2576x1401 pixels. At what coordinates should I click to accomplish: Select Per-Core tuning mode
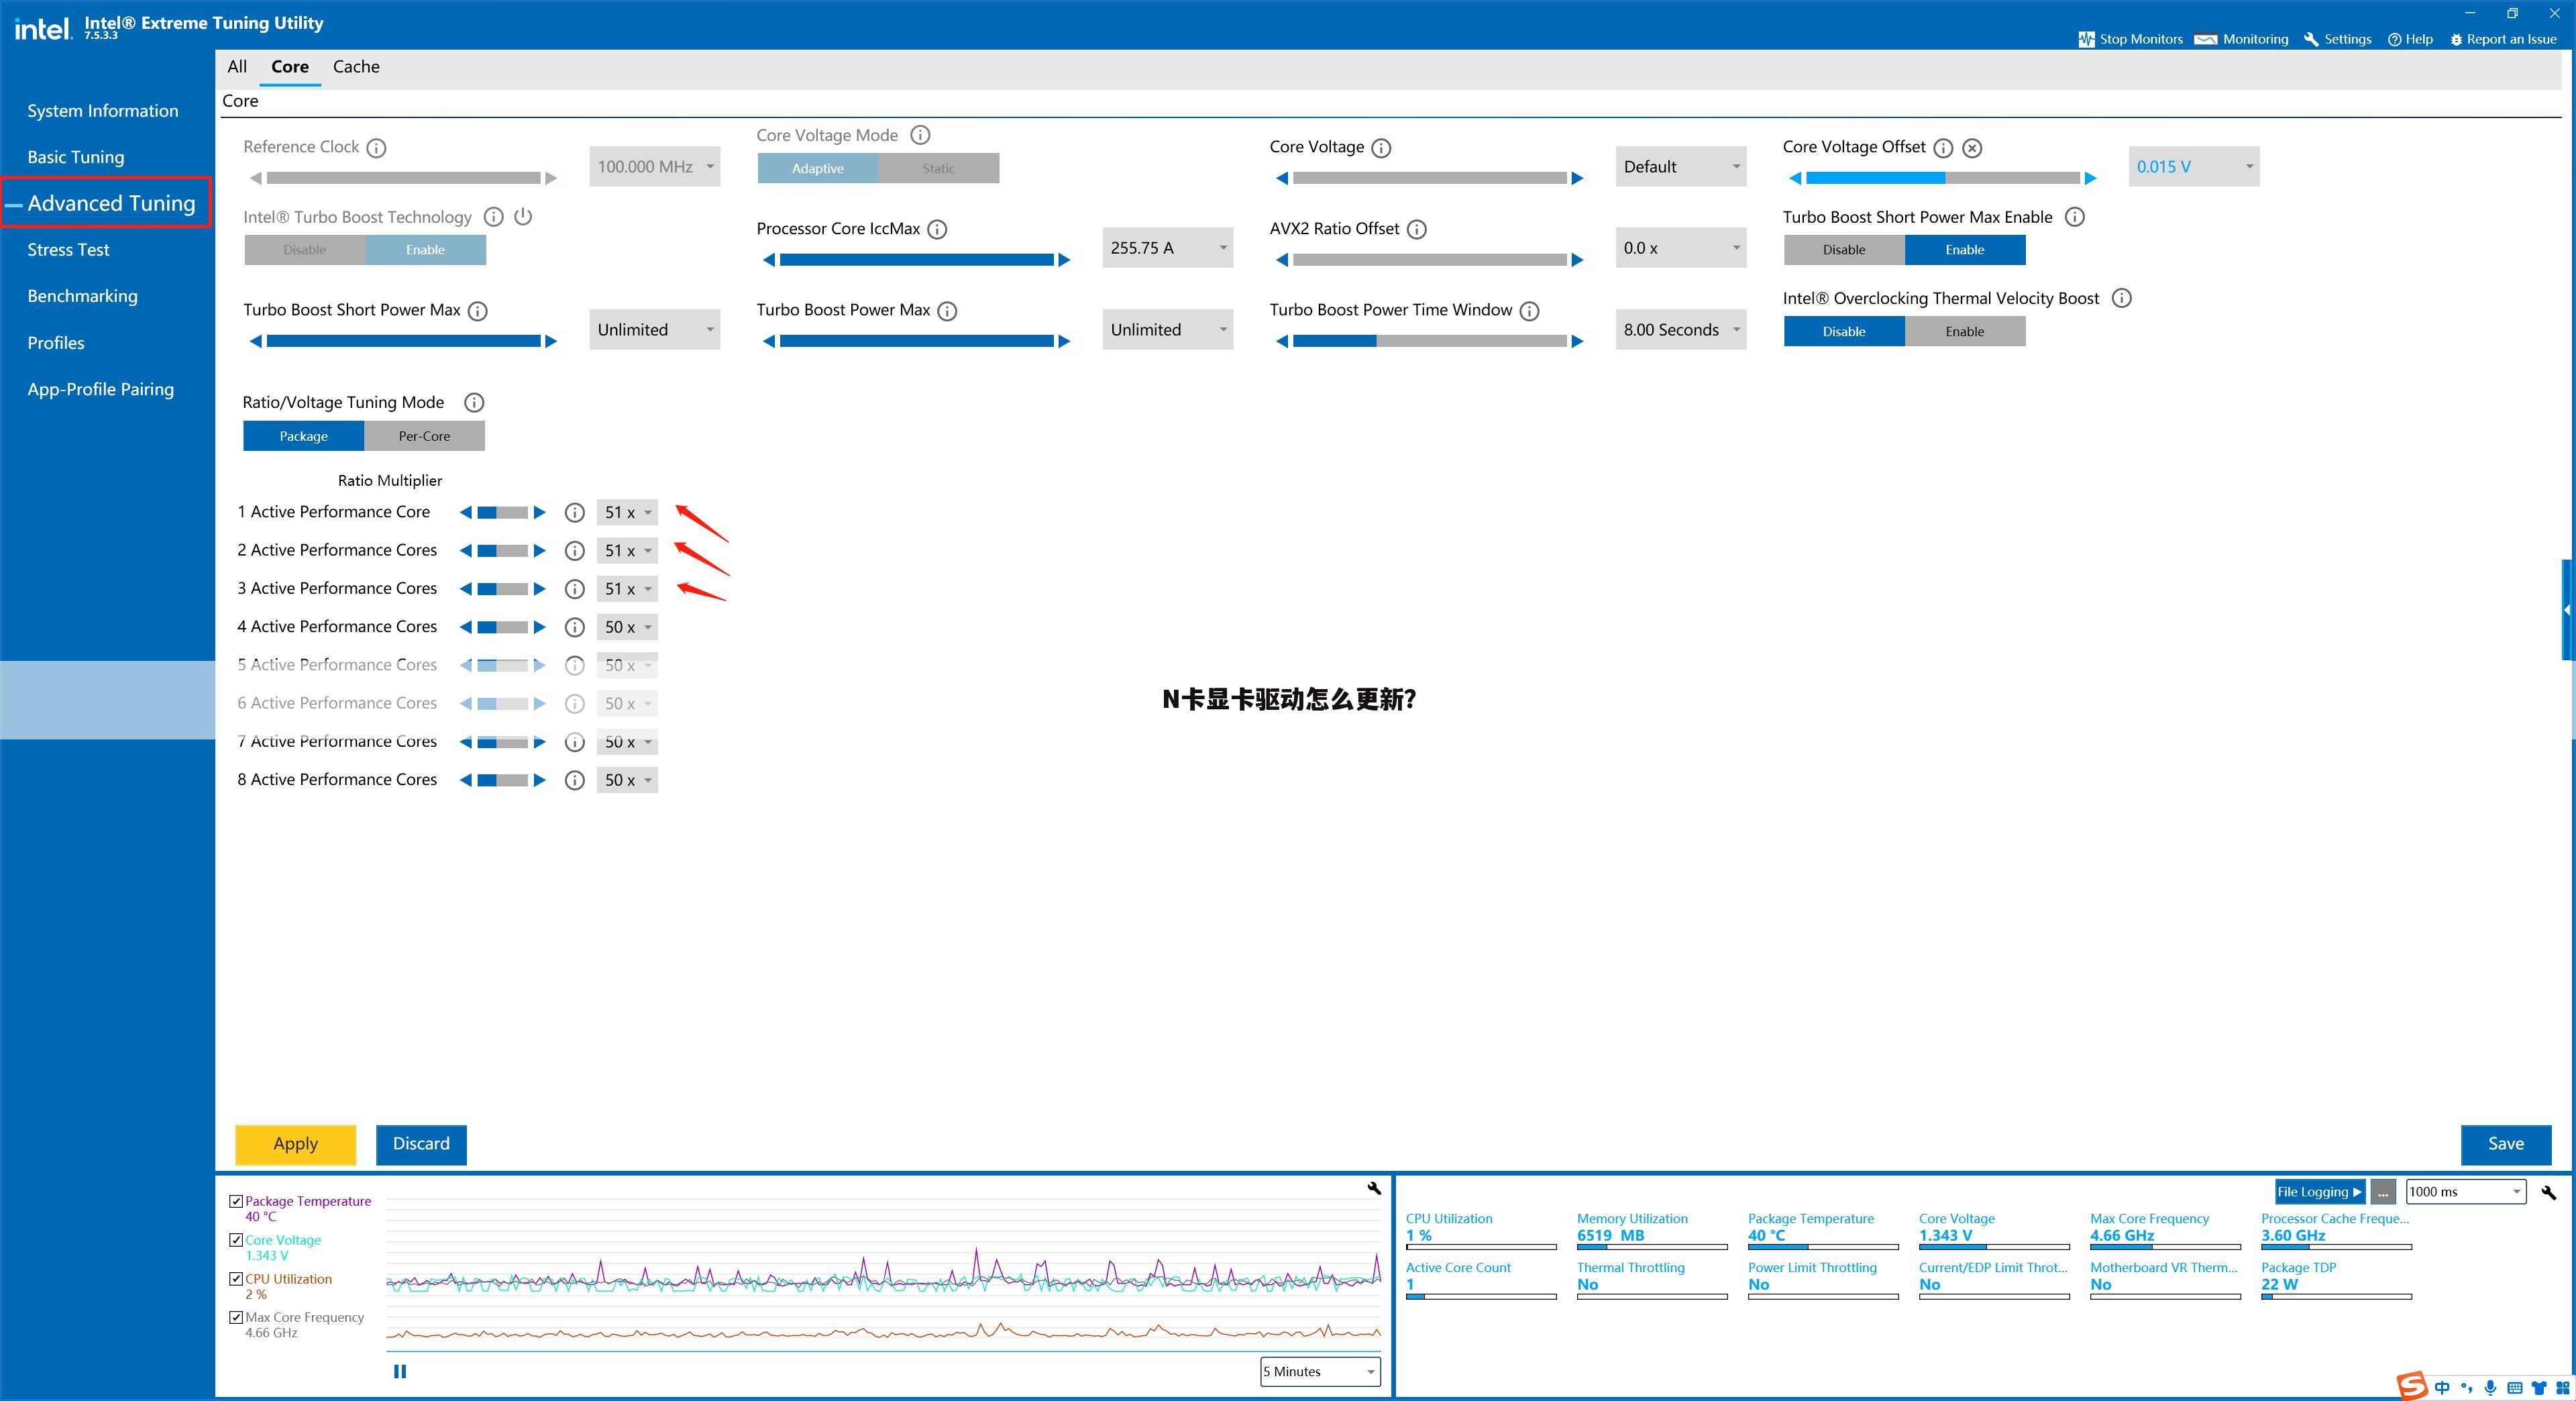click(424, 436)
